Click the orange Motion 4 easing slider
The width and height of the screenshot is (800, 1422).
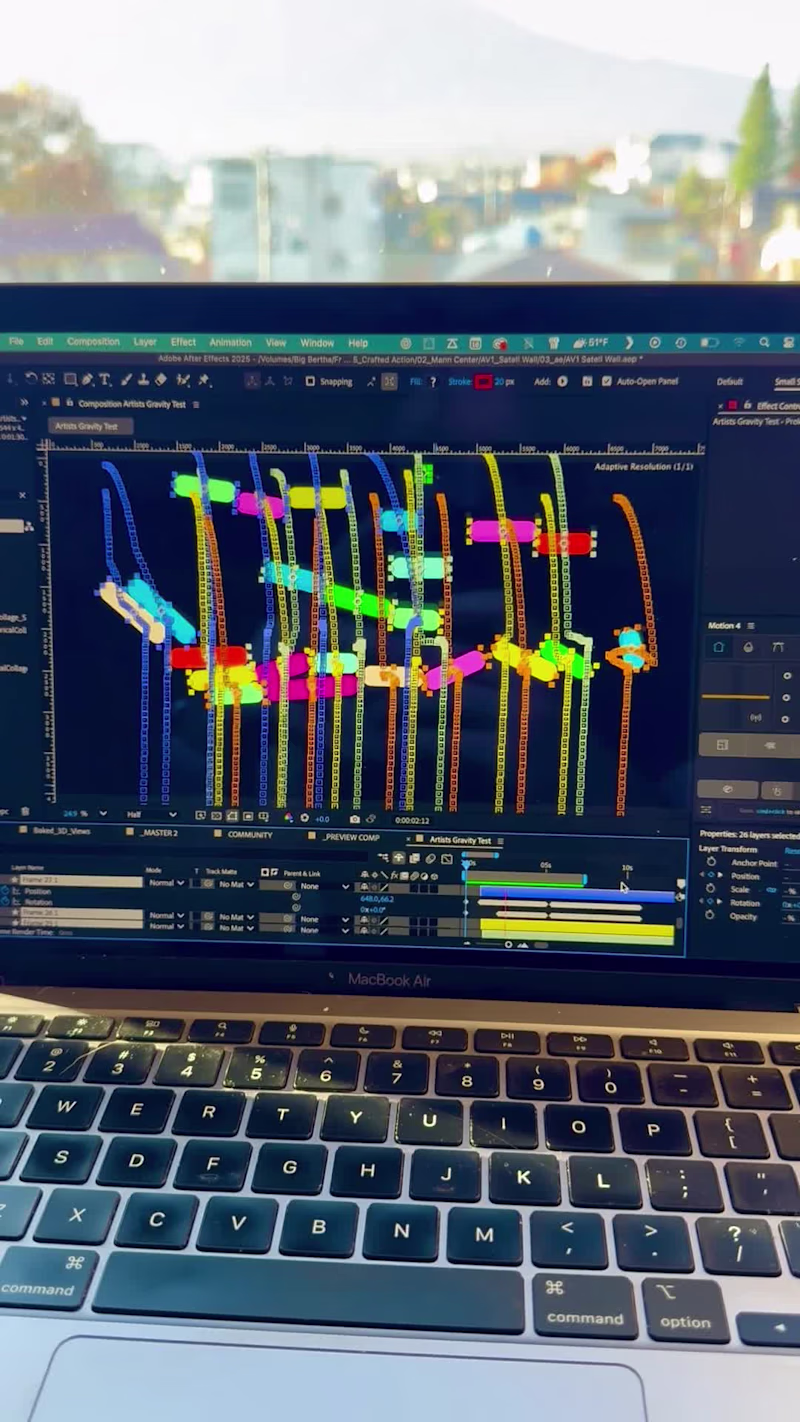(x=735, y=697)
